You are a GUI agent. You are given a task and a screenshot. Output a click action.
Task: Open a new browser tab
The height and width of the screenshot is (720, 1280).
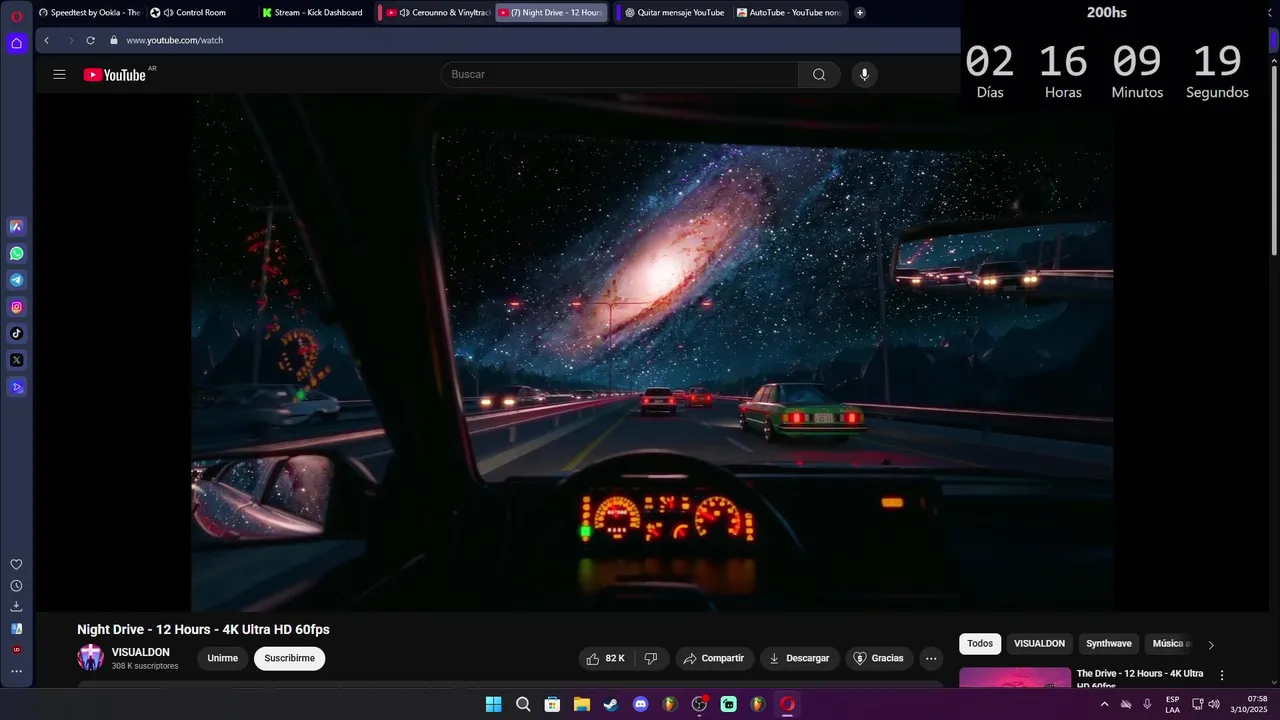tap(860, 13)
